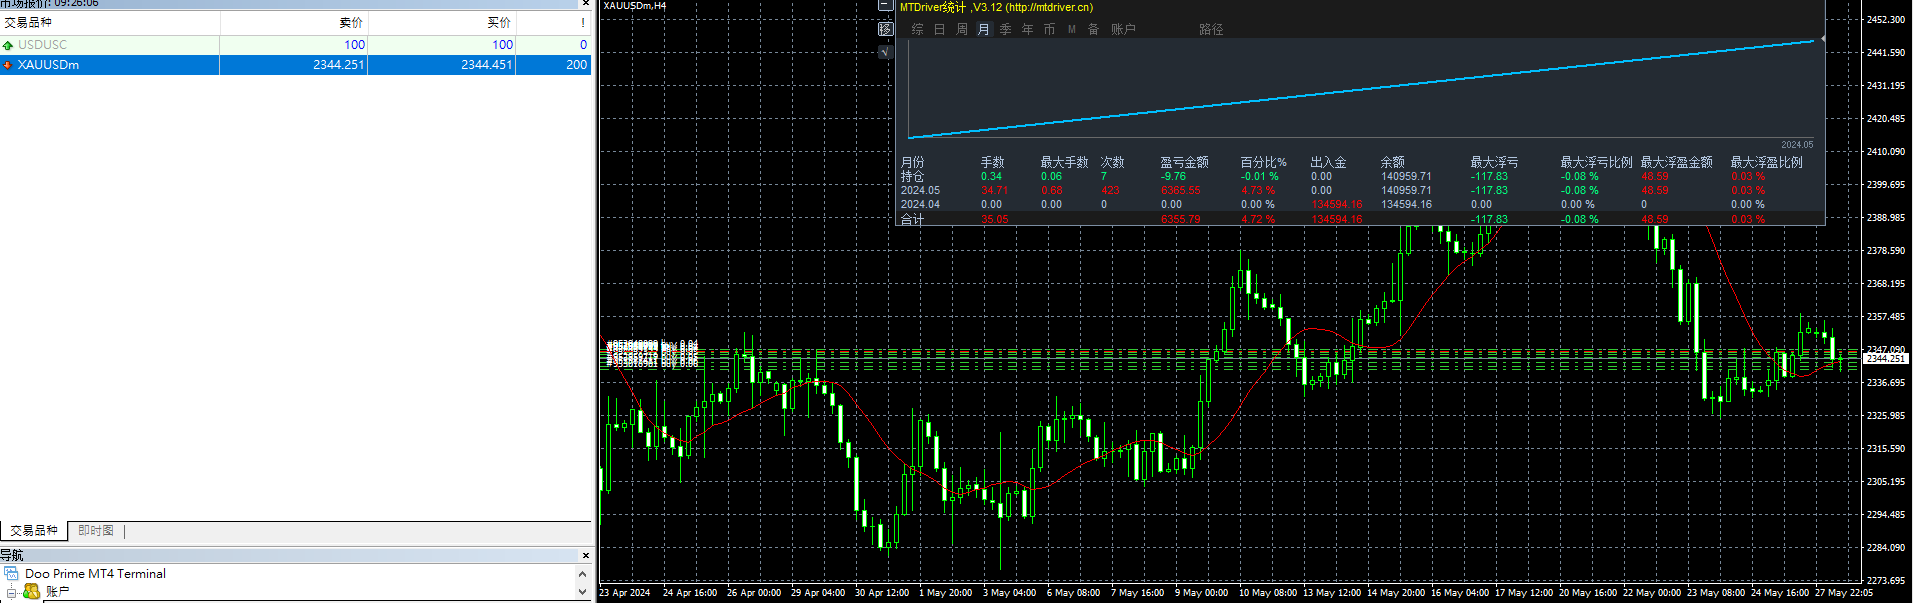Select the M tab in MTDriver
1914x603 pixels.
[1072, 30]
